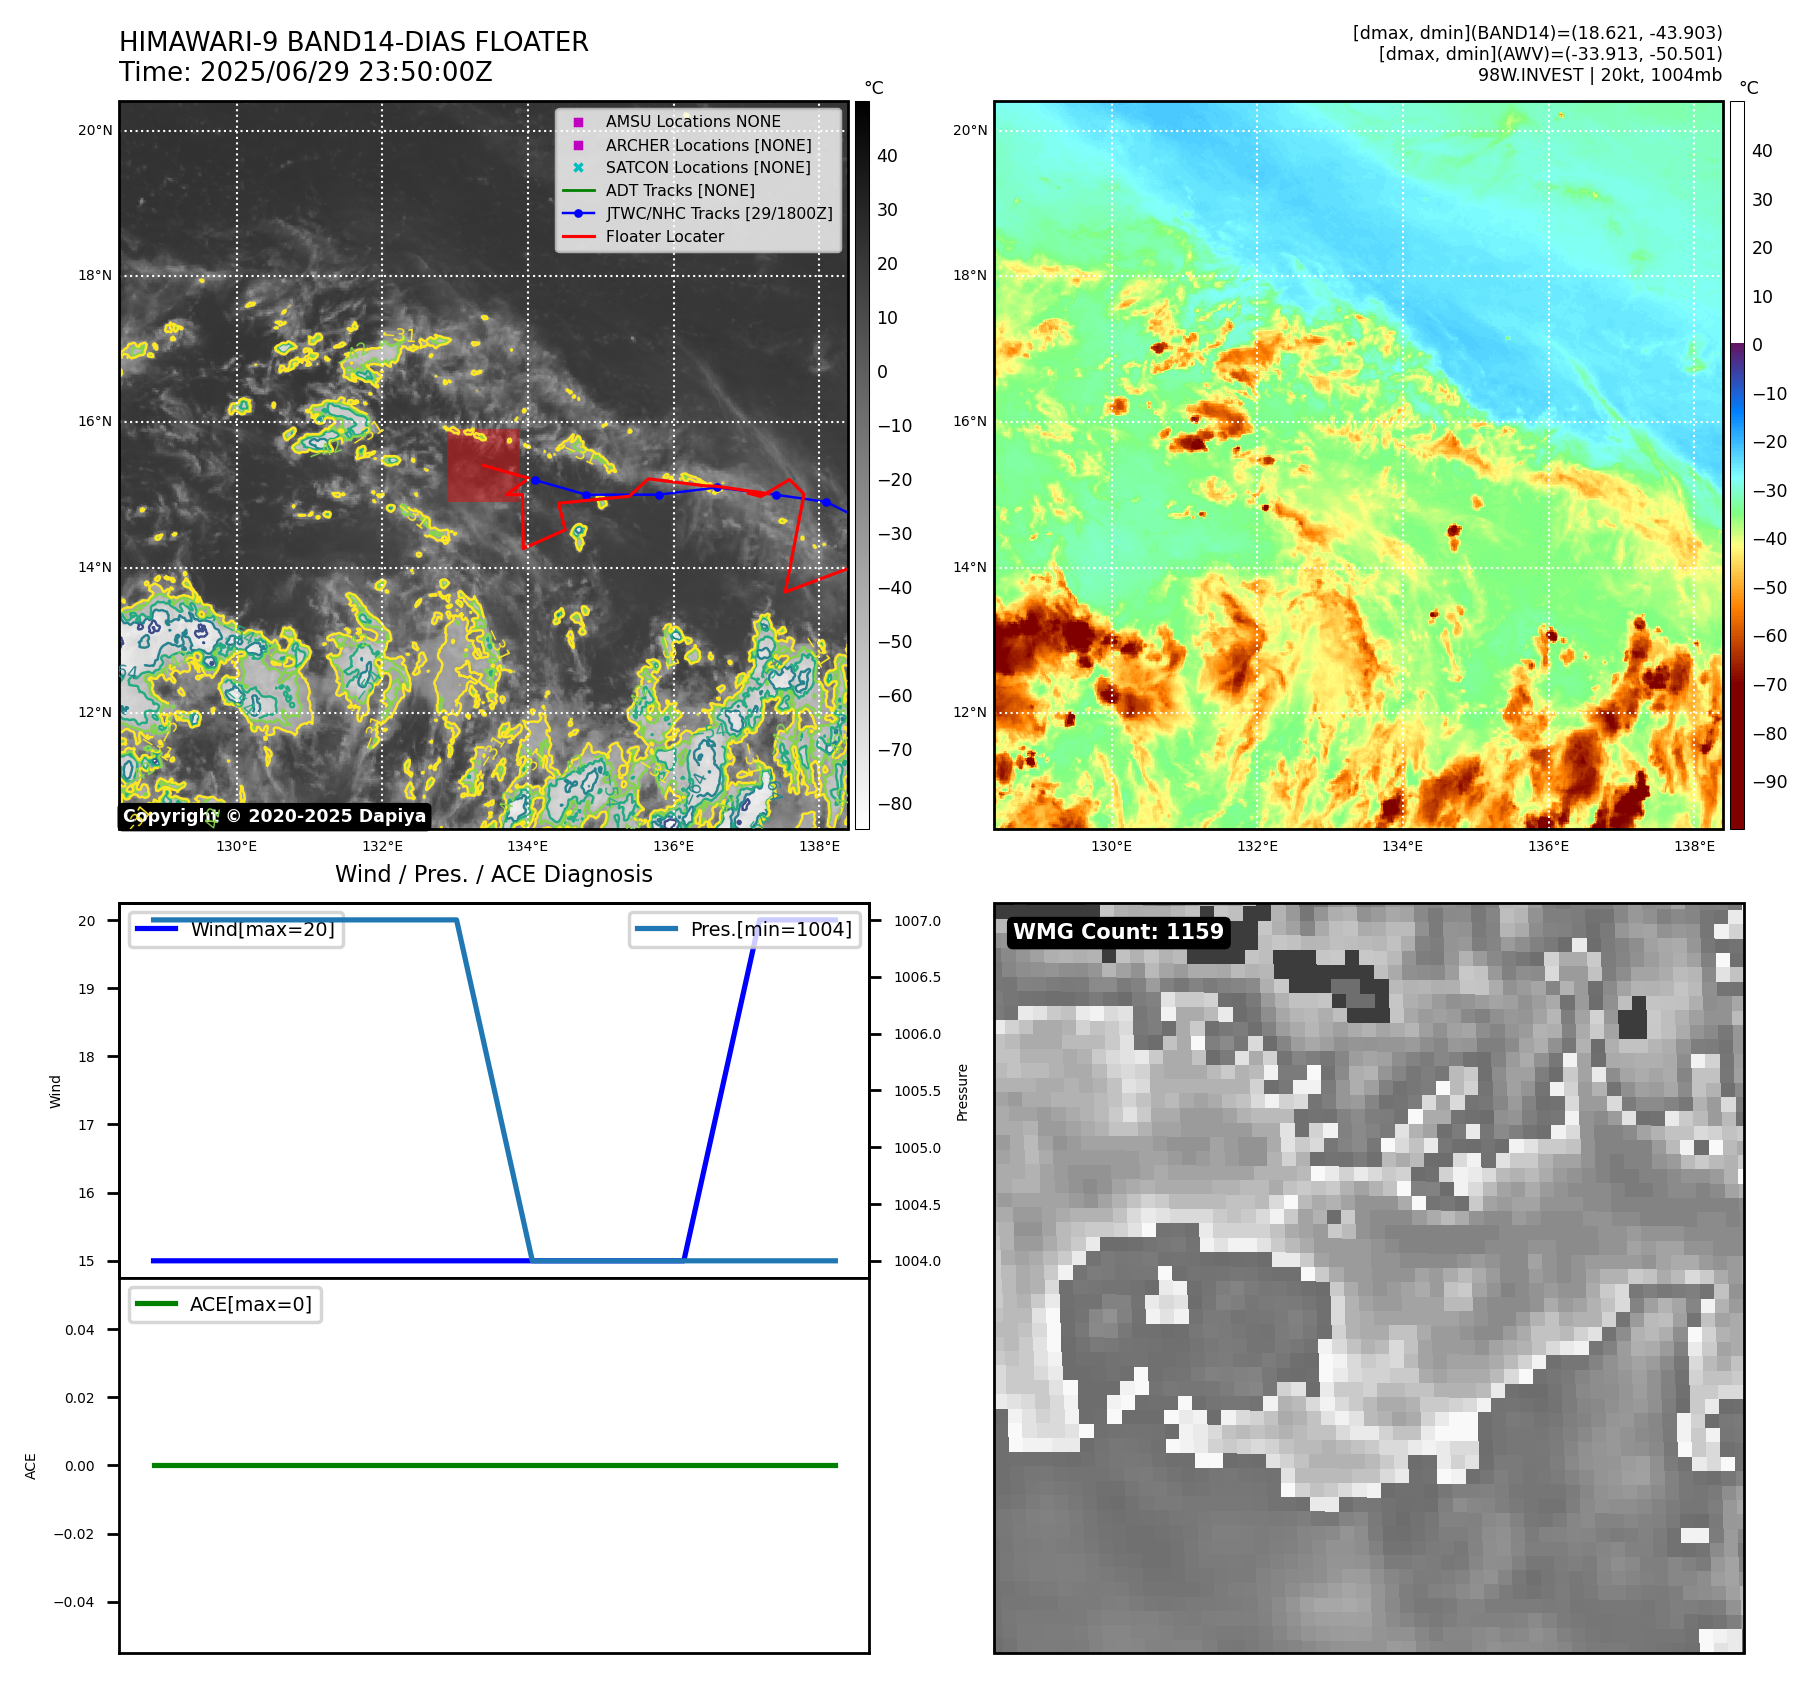Click the blue line sample in Wind[max=20] legend
This screenshot has width=1813, height=1690.
pyautogui.click(x=157, y=929)
